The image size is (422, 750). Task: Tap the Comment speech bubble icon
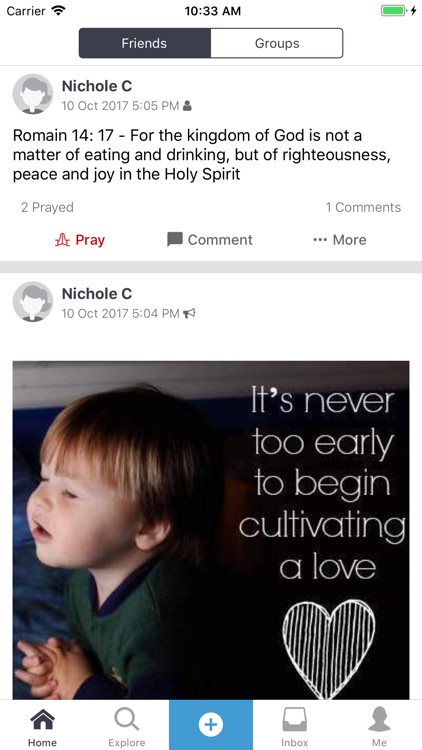tap(175, 240)
